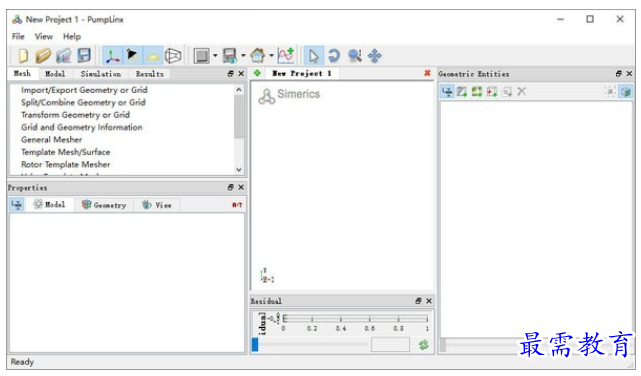Open the save image dropdown arrow

pyautogui.click(x=243, y=56)
